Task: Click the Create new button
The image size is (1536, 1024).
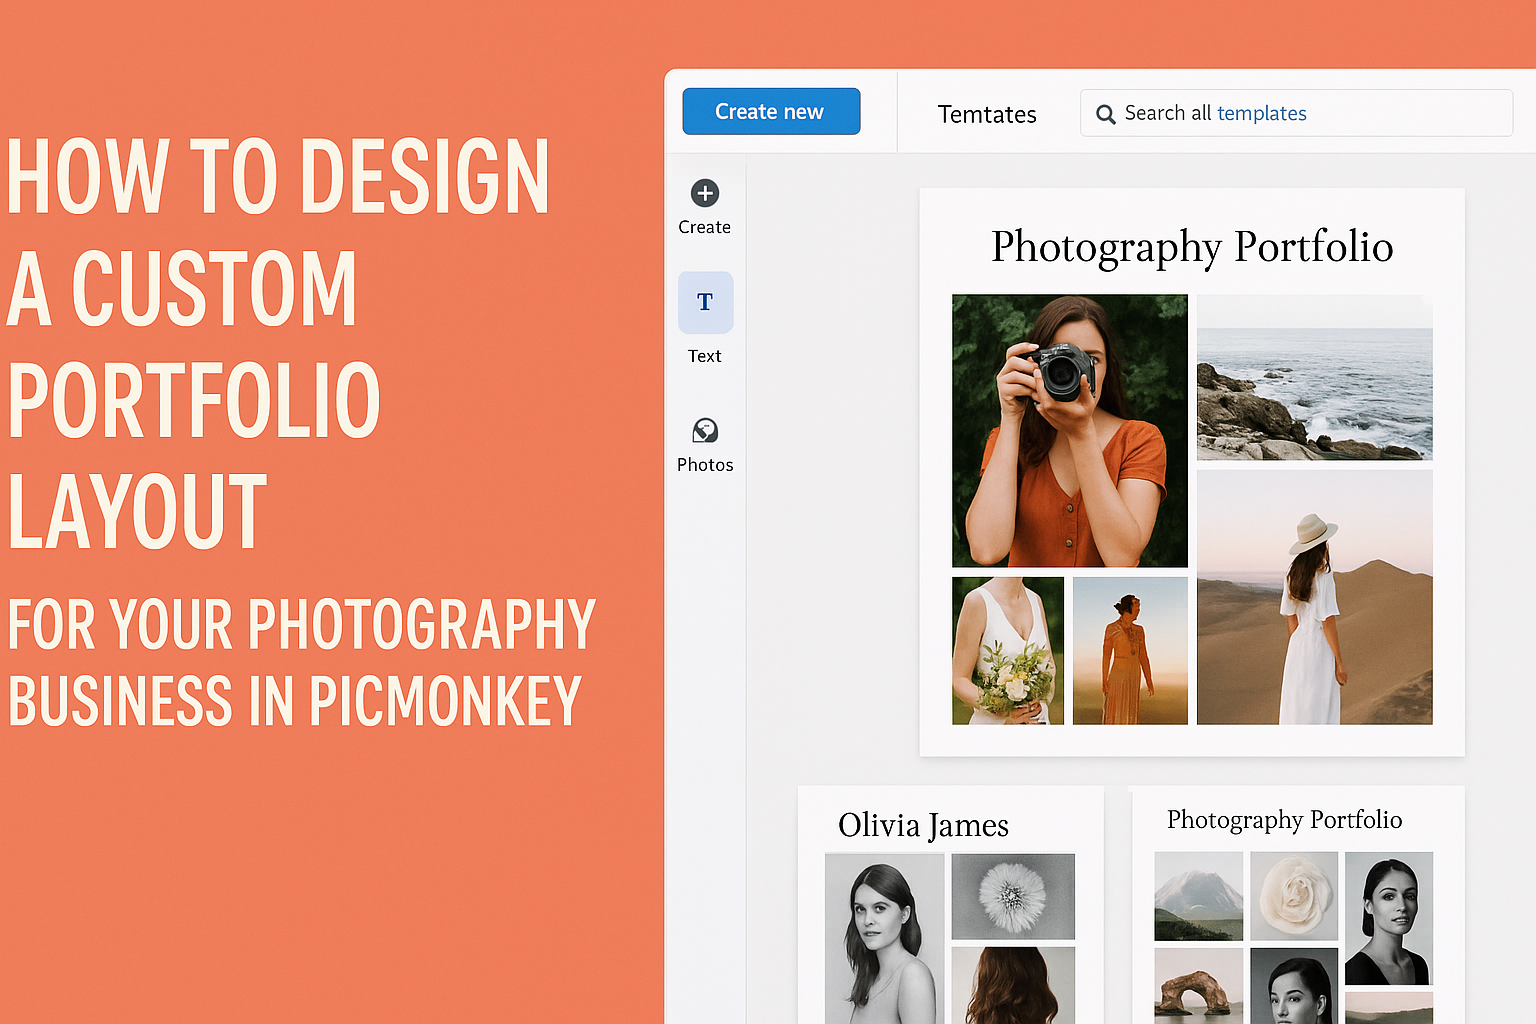Action: click(771, 111)
